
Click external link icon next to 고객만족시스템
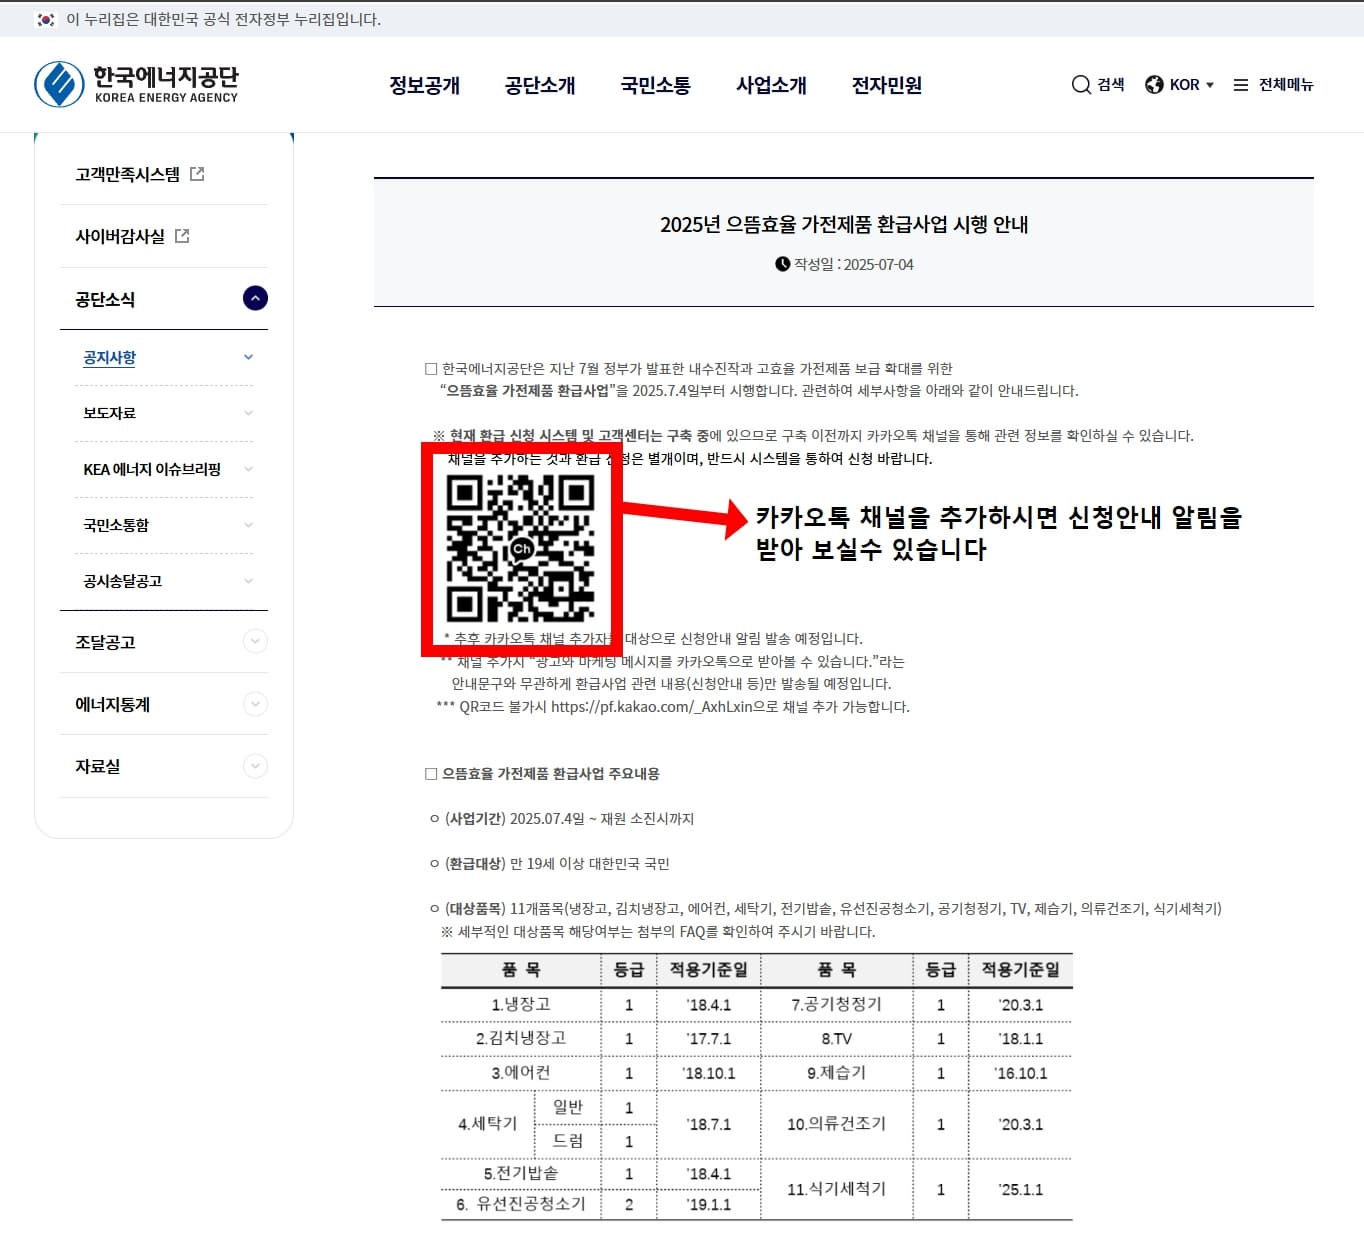(197, 174)
